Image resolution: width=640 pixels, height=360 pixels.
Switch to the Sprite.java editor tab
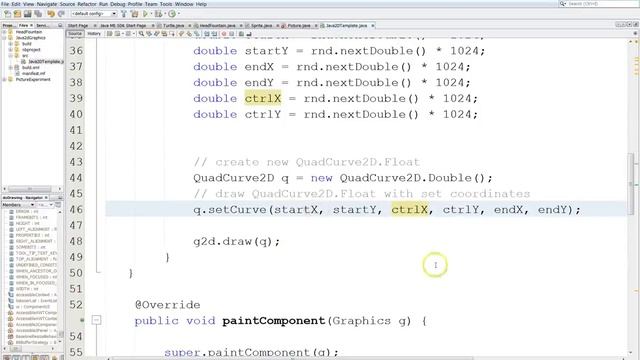tap(261, 25)
